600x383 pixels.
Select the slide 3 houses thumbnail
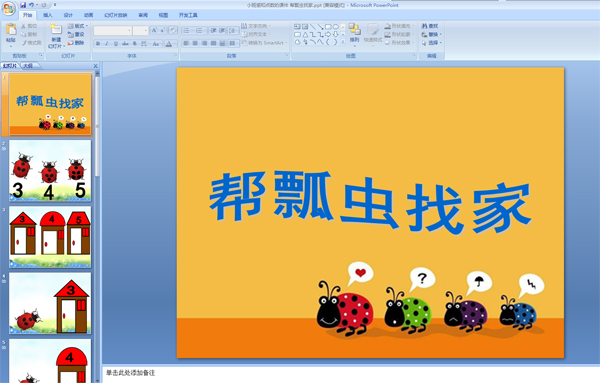(50, 237)
